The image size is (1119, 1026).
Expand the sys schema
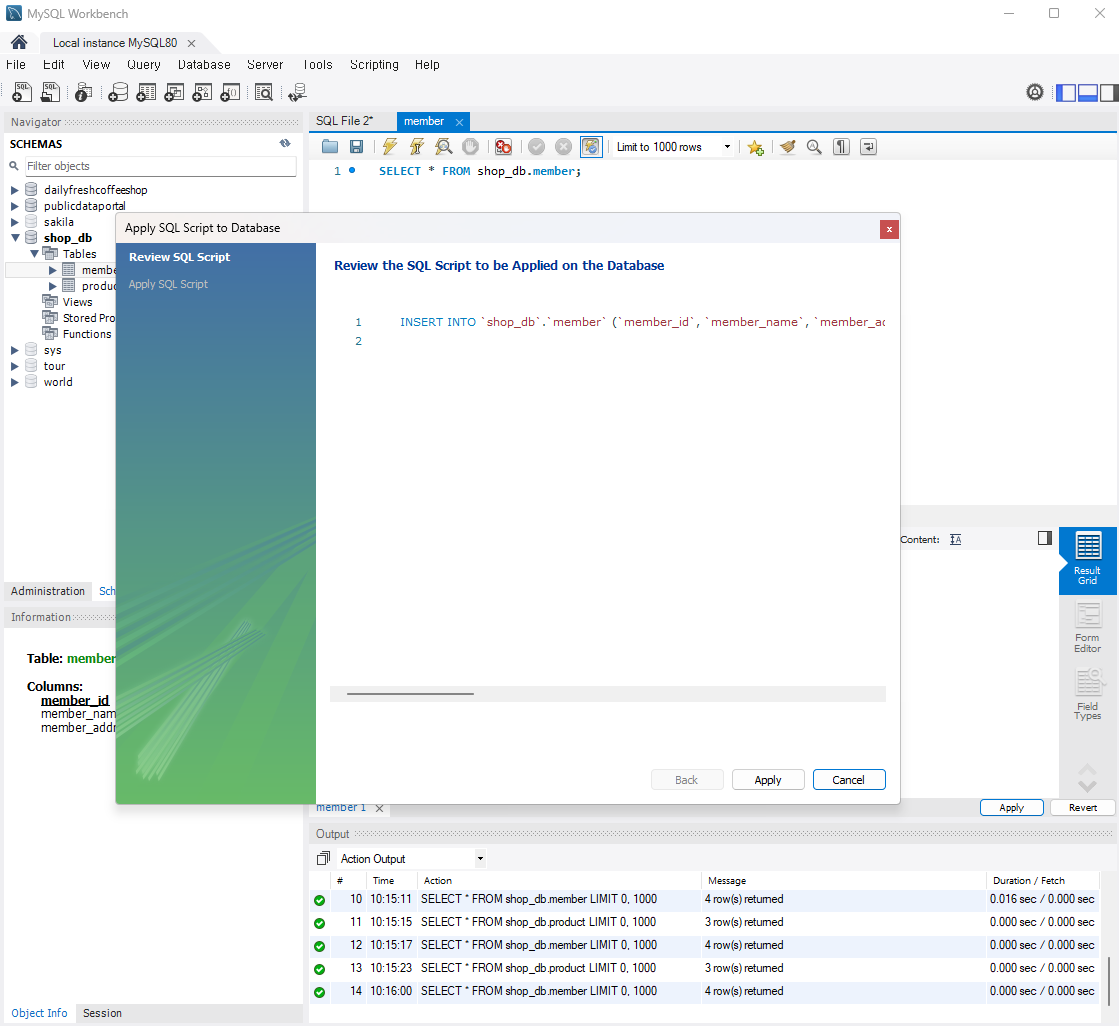click(x=14, y=350)
